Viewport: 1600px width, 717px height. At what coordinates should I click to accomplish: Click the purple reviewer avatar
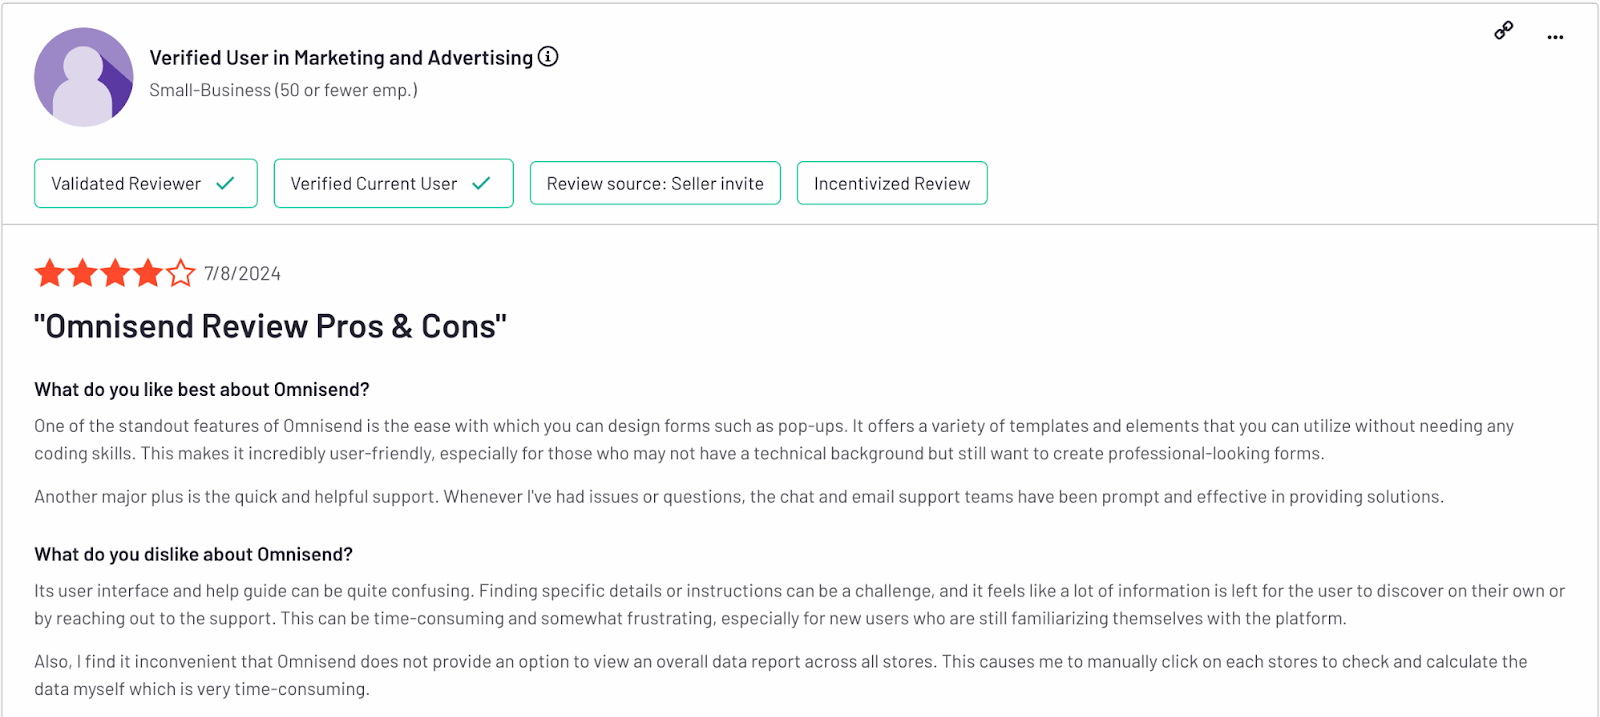click(84, 77)
